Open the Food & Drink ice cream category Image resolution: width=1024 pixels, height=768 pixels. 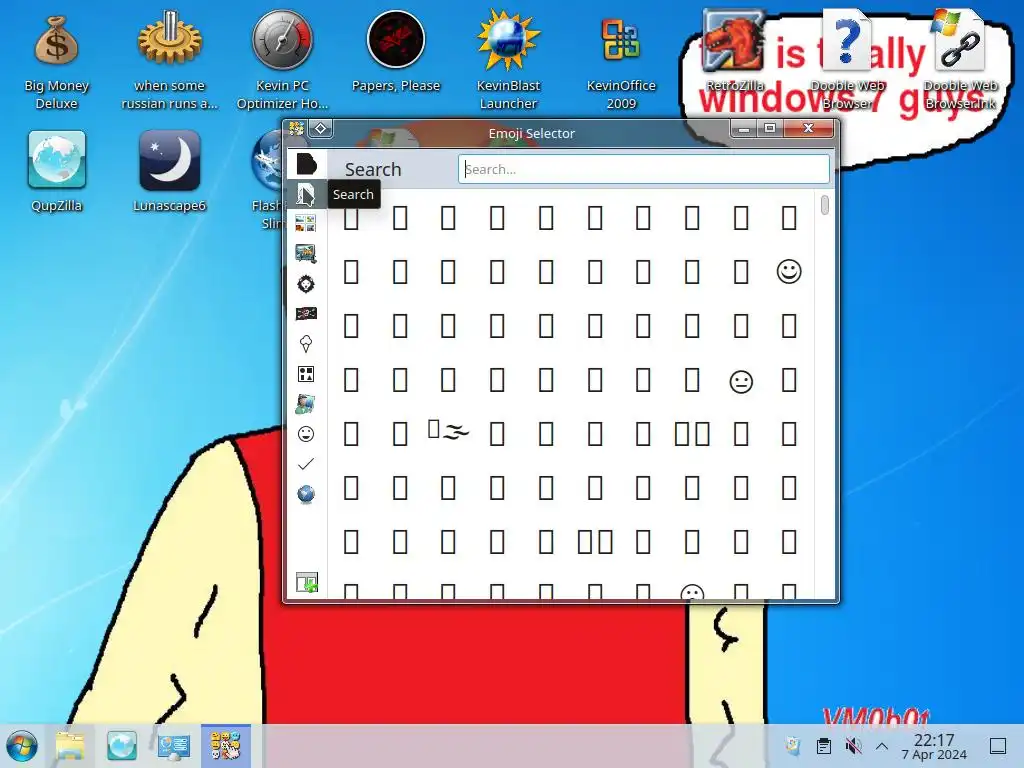(306, 344)
